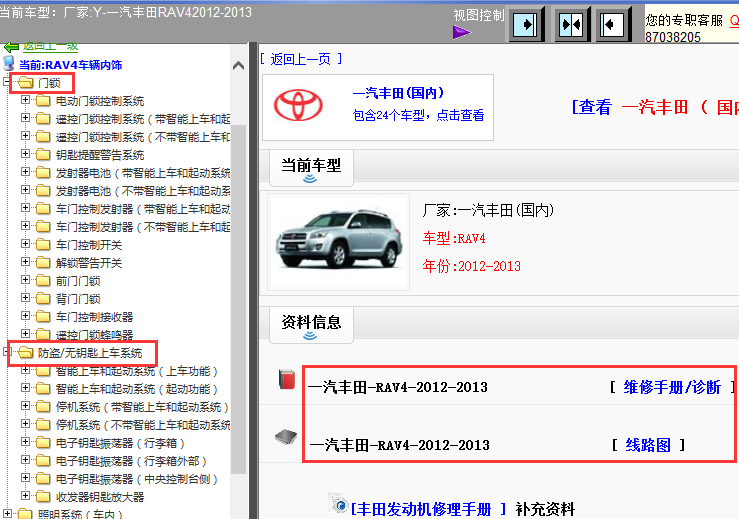Select 遥控门锁蜂鸣器 tree item
Image resolution: width=739 pixels, height=519 pixels.
(94, 335)
